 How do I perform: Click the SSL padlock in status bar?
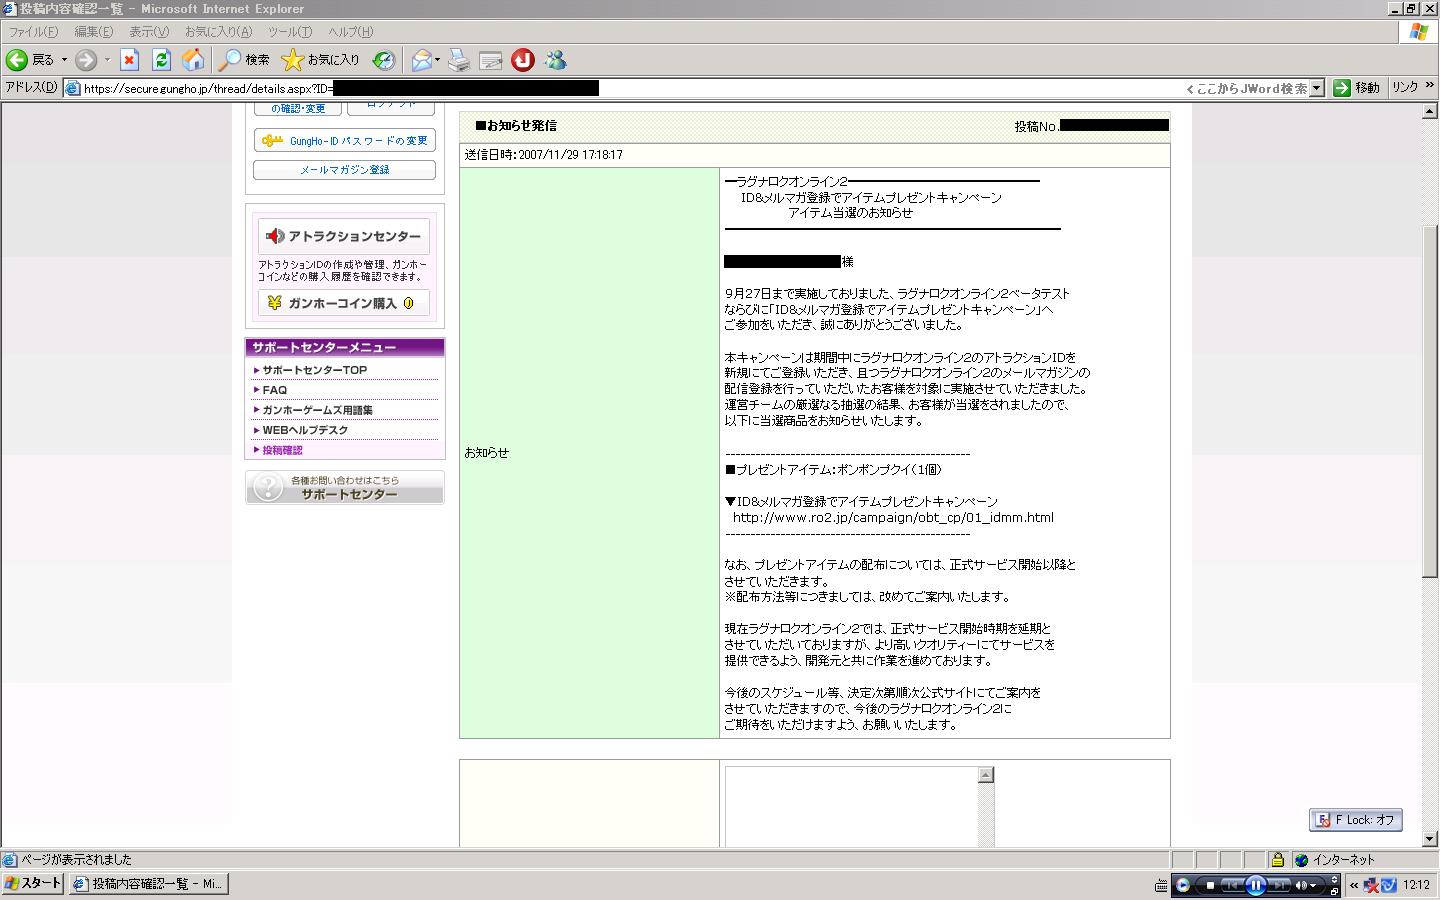[1278, 860]
